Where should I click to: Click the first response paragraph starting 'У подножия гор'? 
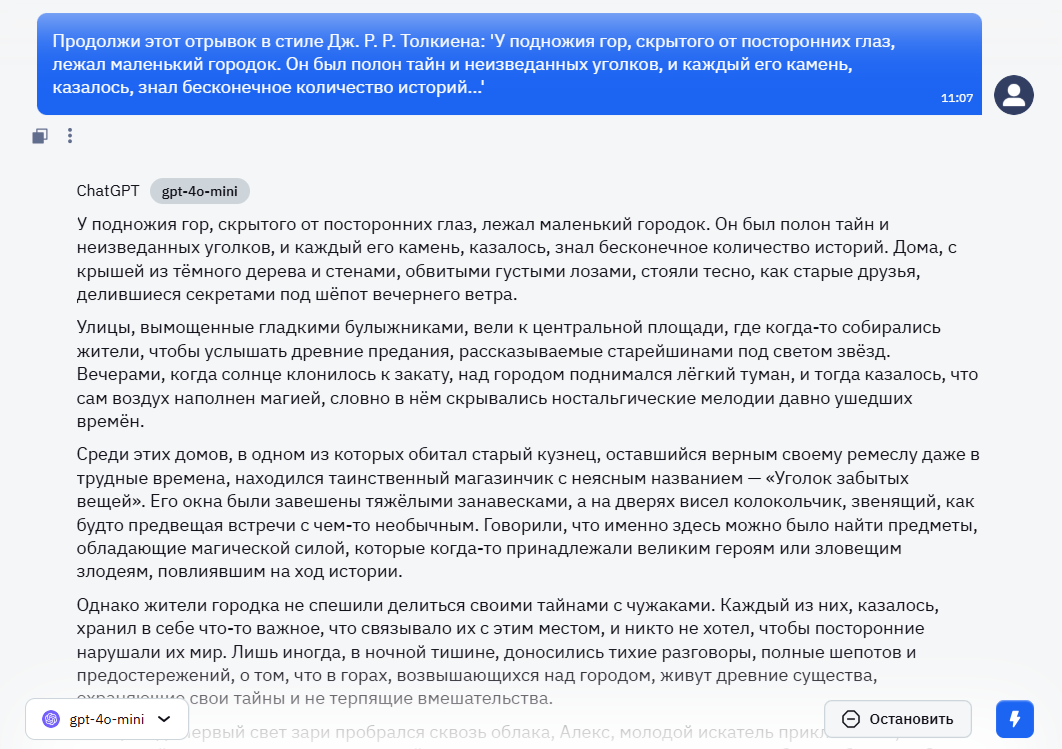pos(516,259)
